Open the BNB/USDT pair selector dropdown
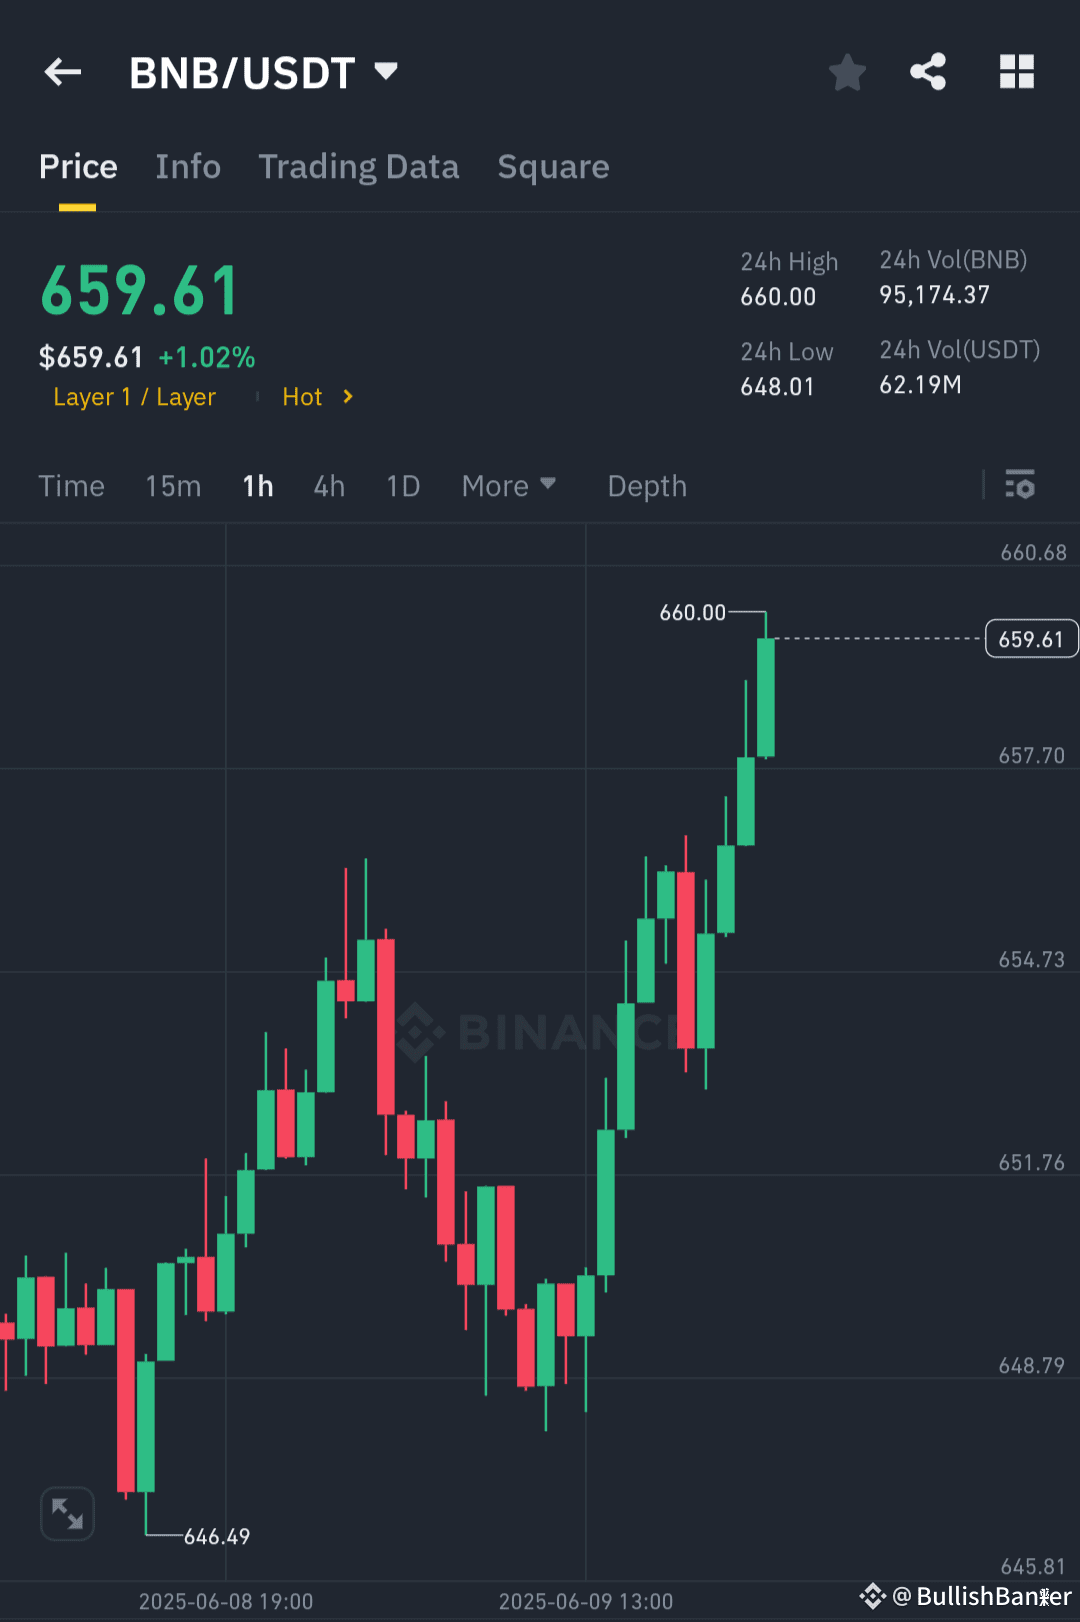Viewport: 1080px width, 1622px height. coord(386,71)
